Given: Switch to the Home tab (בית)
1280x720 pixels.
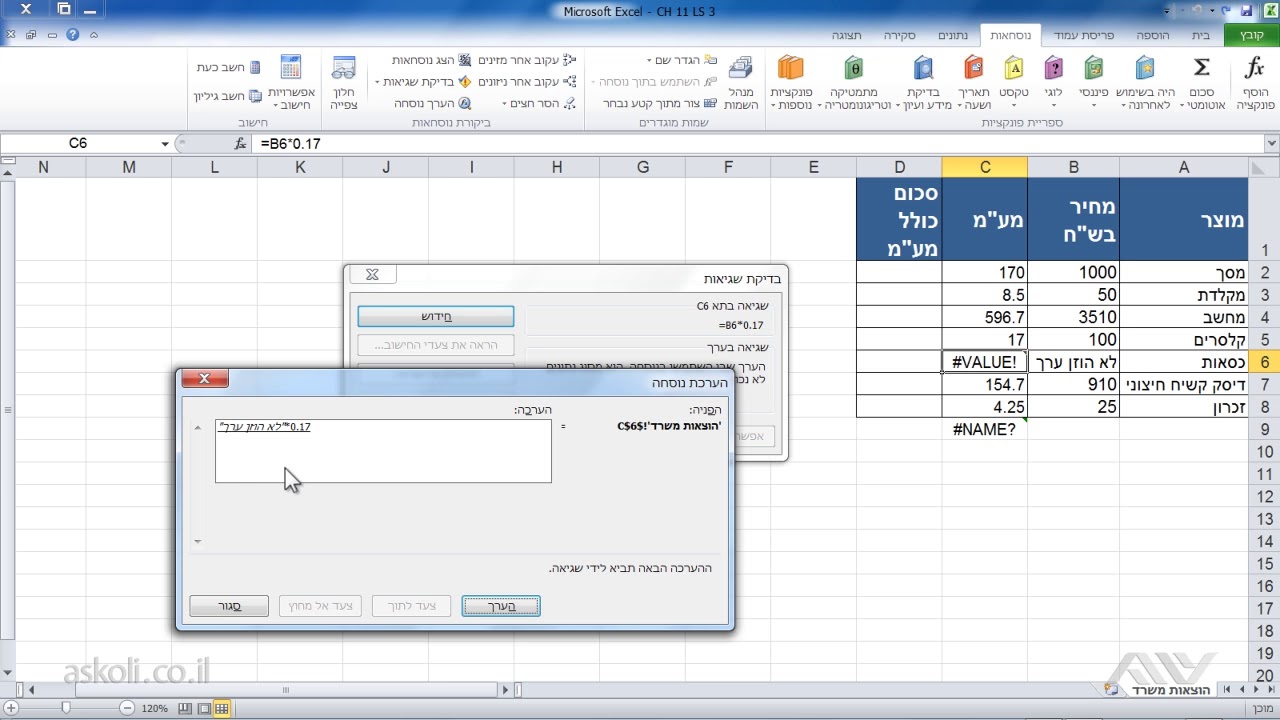Looking at the screenshot, I should (1201, 35).
